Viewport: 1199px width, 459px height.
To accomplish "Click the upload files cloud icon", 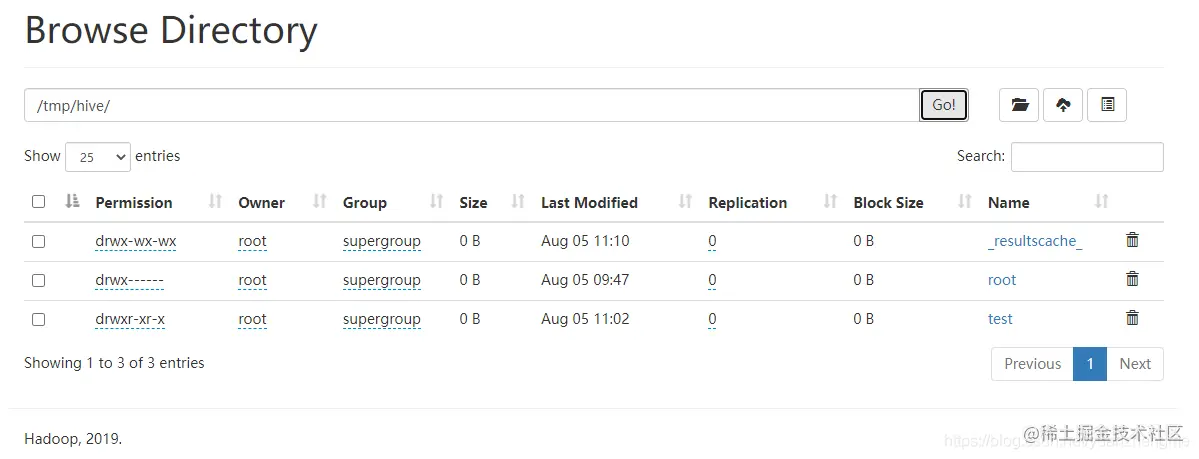I will (x=1063, y=105).
